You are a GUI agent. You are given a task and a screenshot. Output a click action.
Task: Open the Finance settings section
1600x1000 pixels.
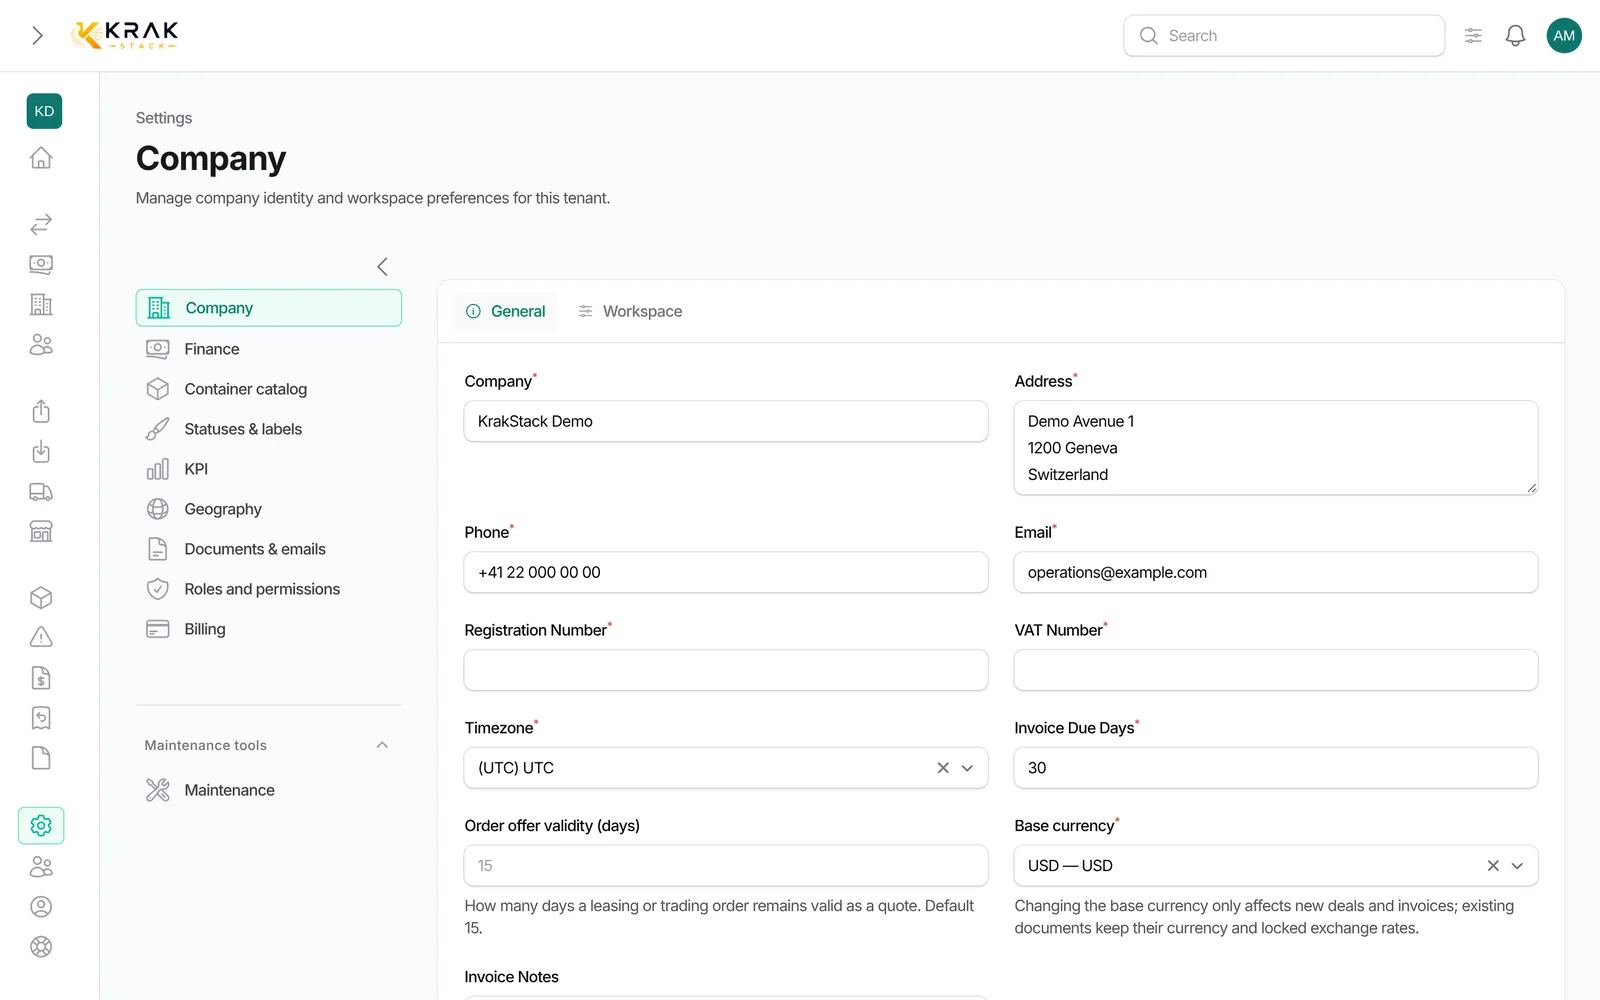(x=269, y=349)
